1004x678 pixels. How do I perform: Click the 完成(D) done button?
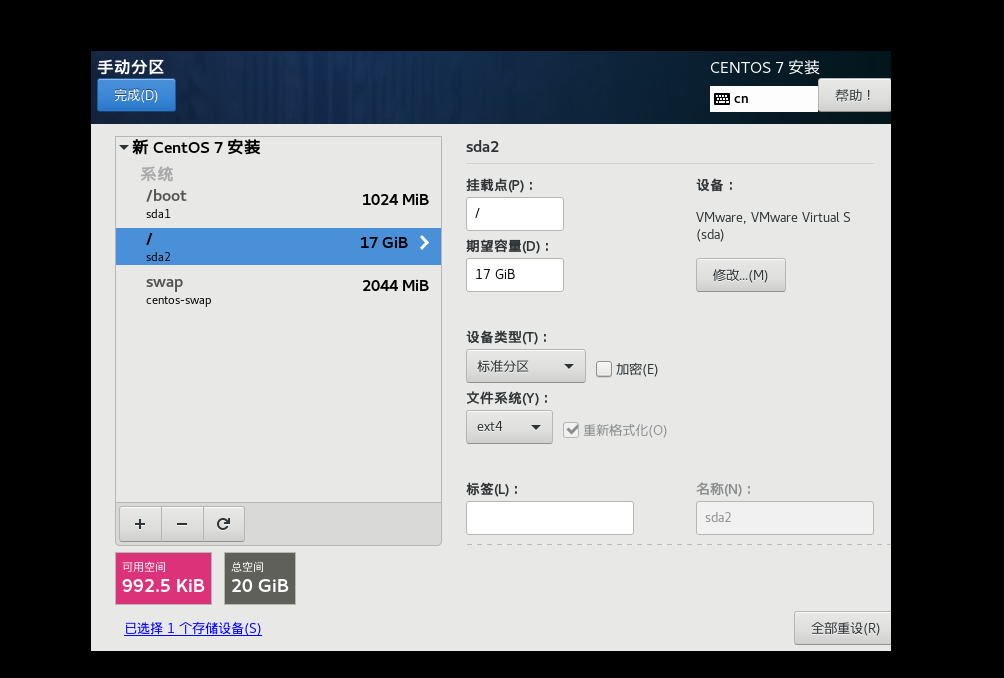click(x=136, y=95)
